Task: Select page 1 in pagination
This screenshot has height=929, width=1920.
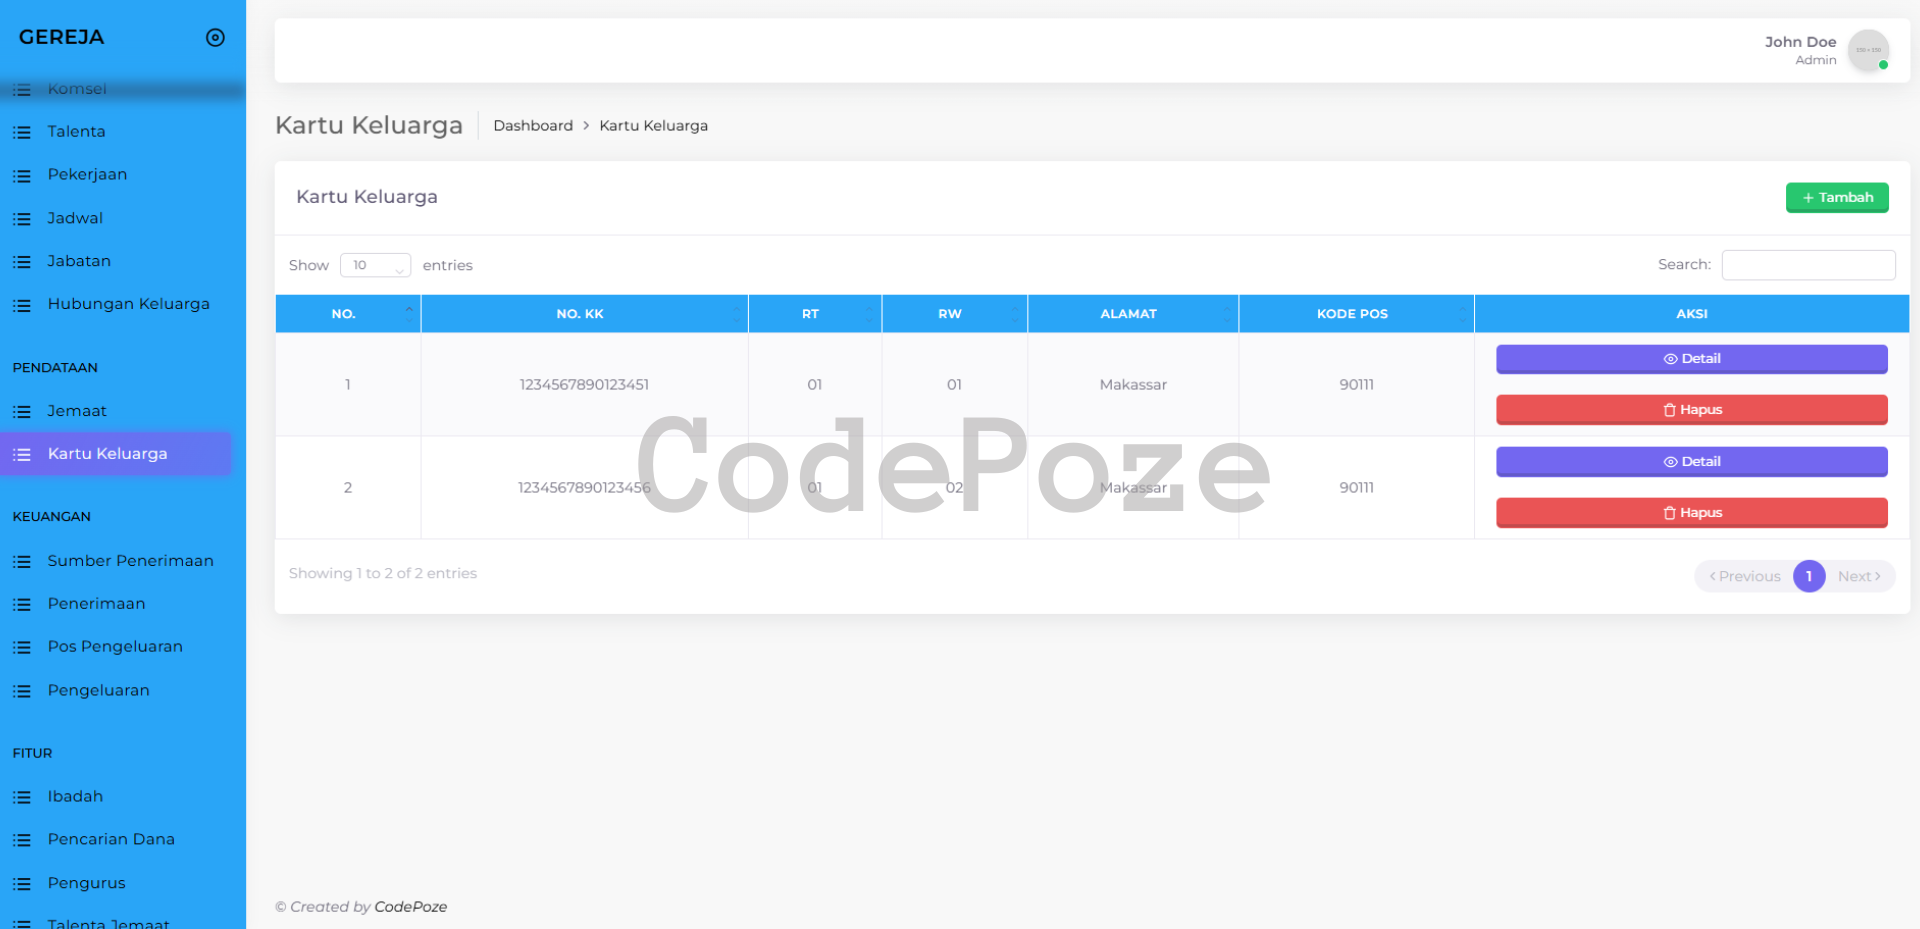Action: point(1808,576)
